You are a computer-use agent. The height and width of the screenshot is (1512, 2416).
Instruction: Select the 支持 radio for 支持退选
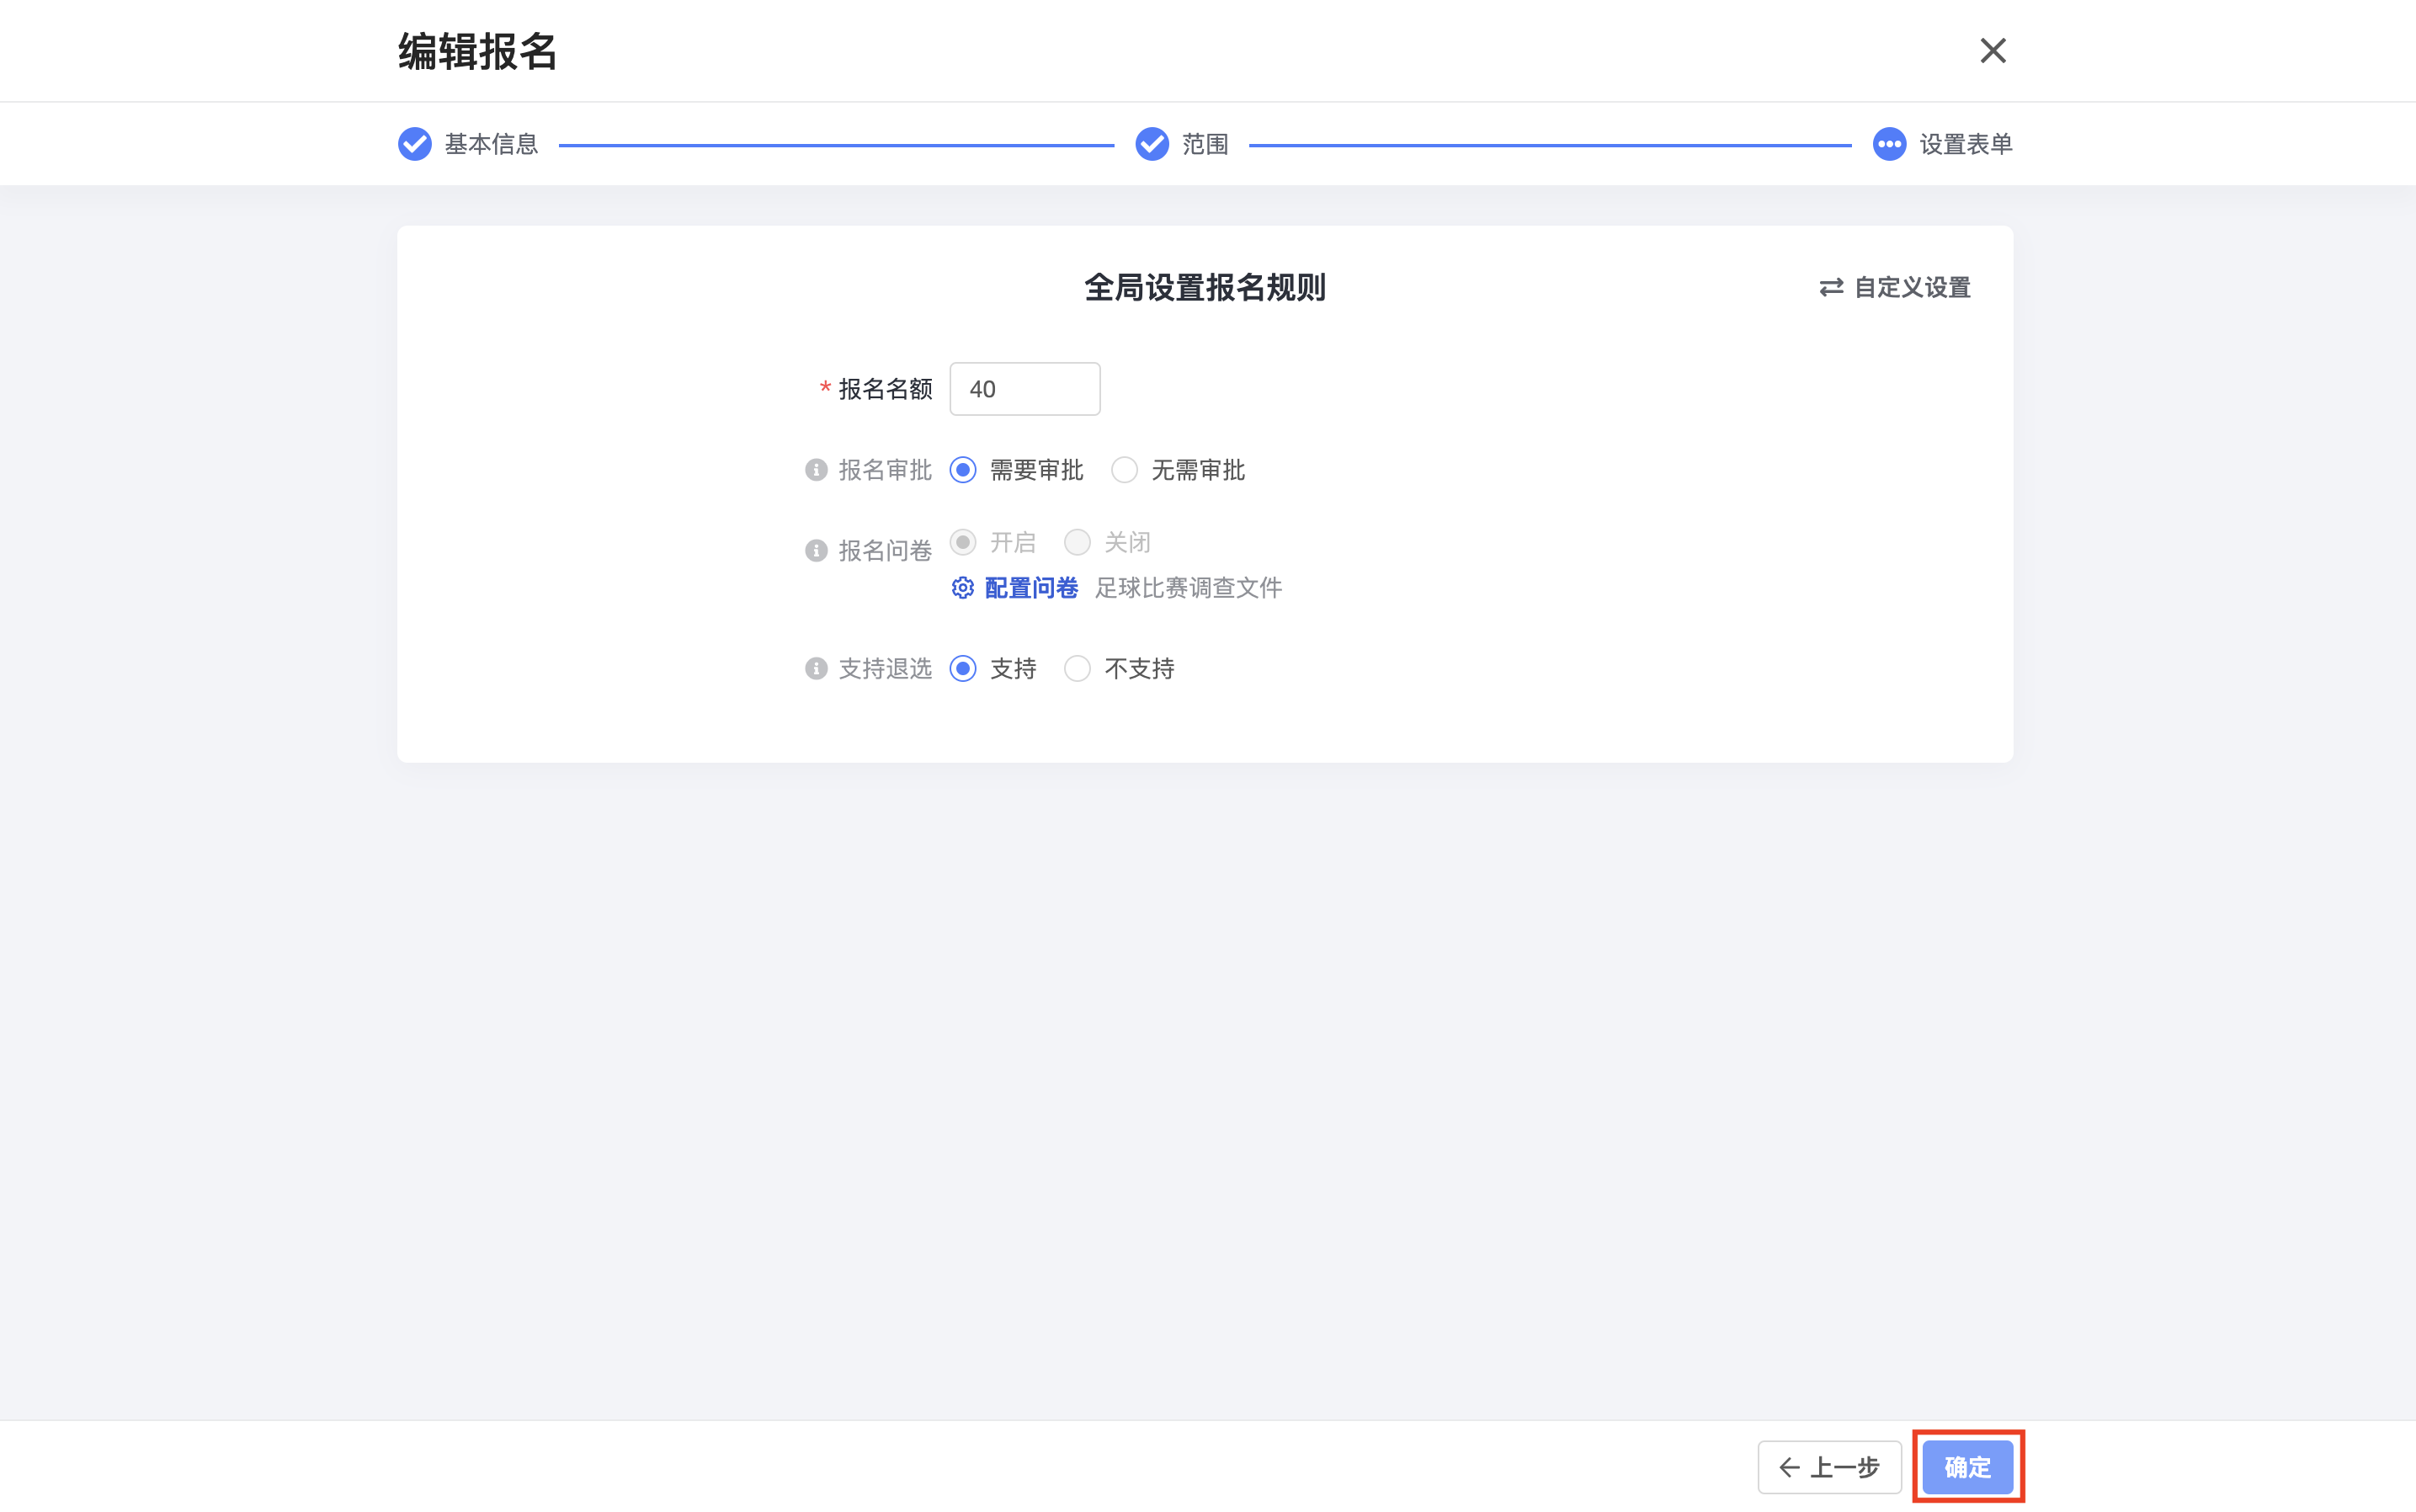(x=962, y=669)
